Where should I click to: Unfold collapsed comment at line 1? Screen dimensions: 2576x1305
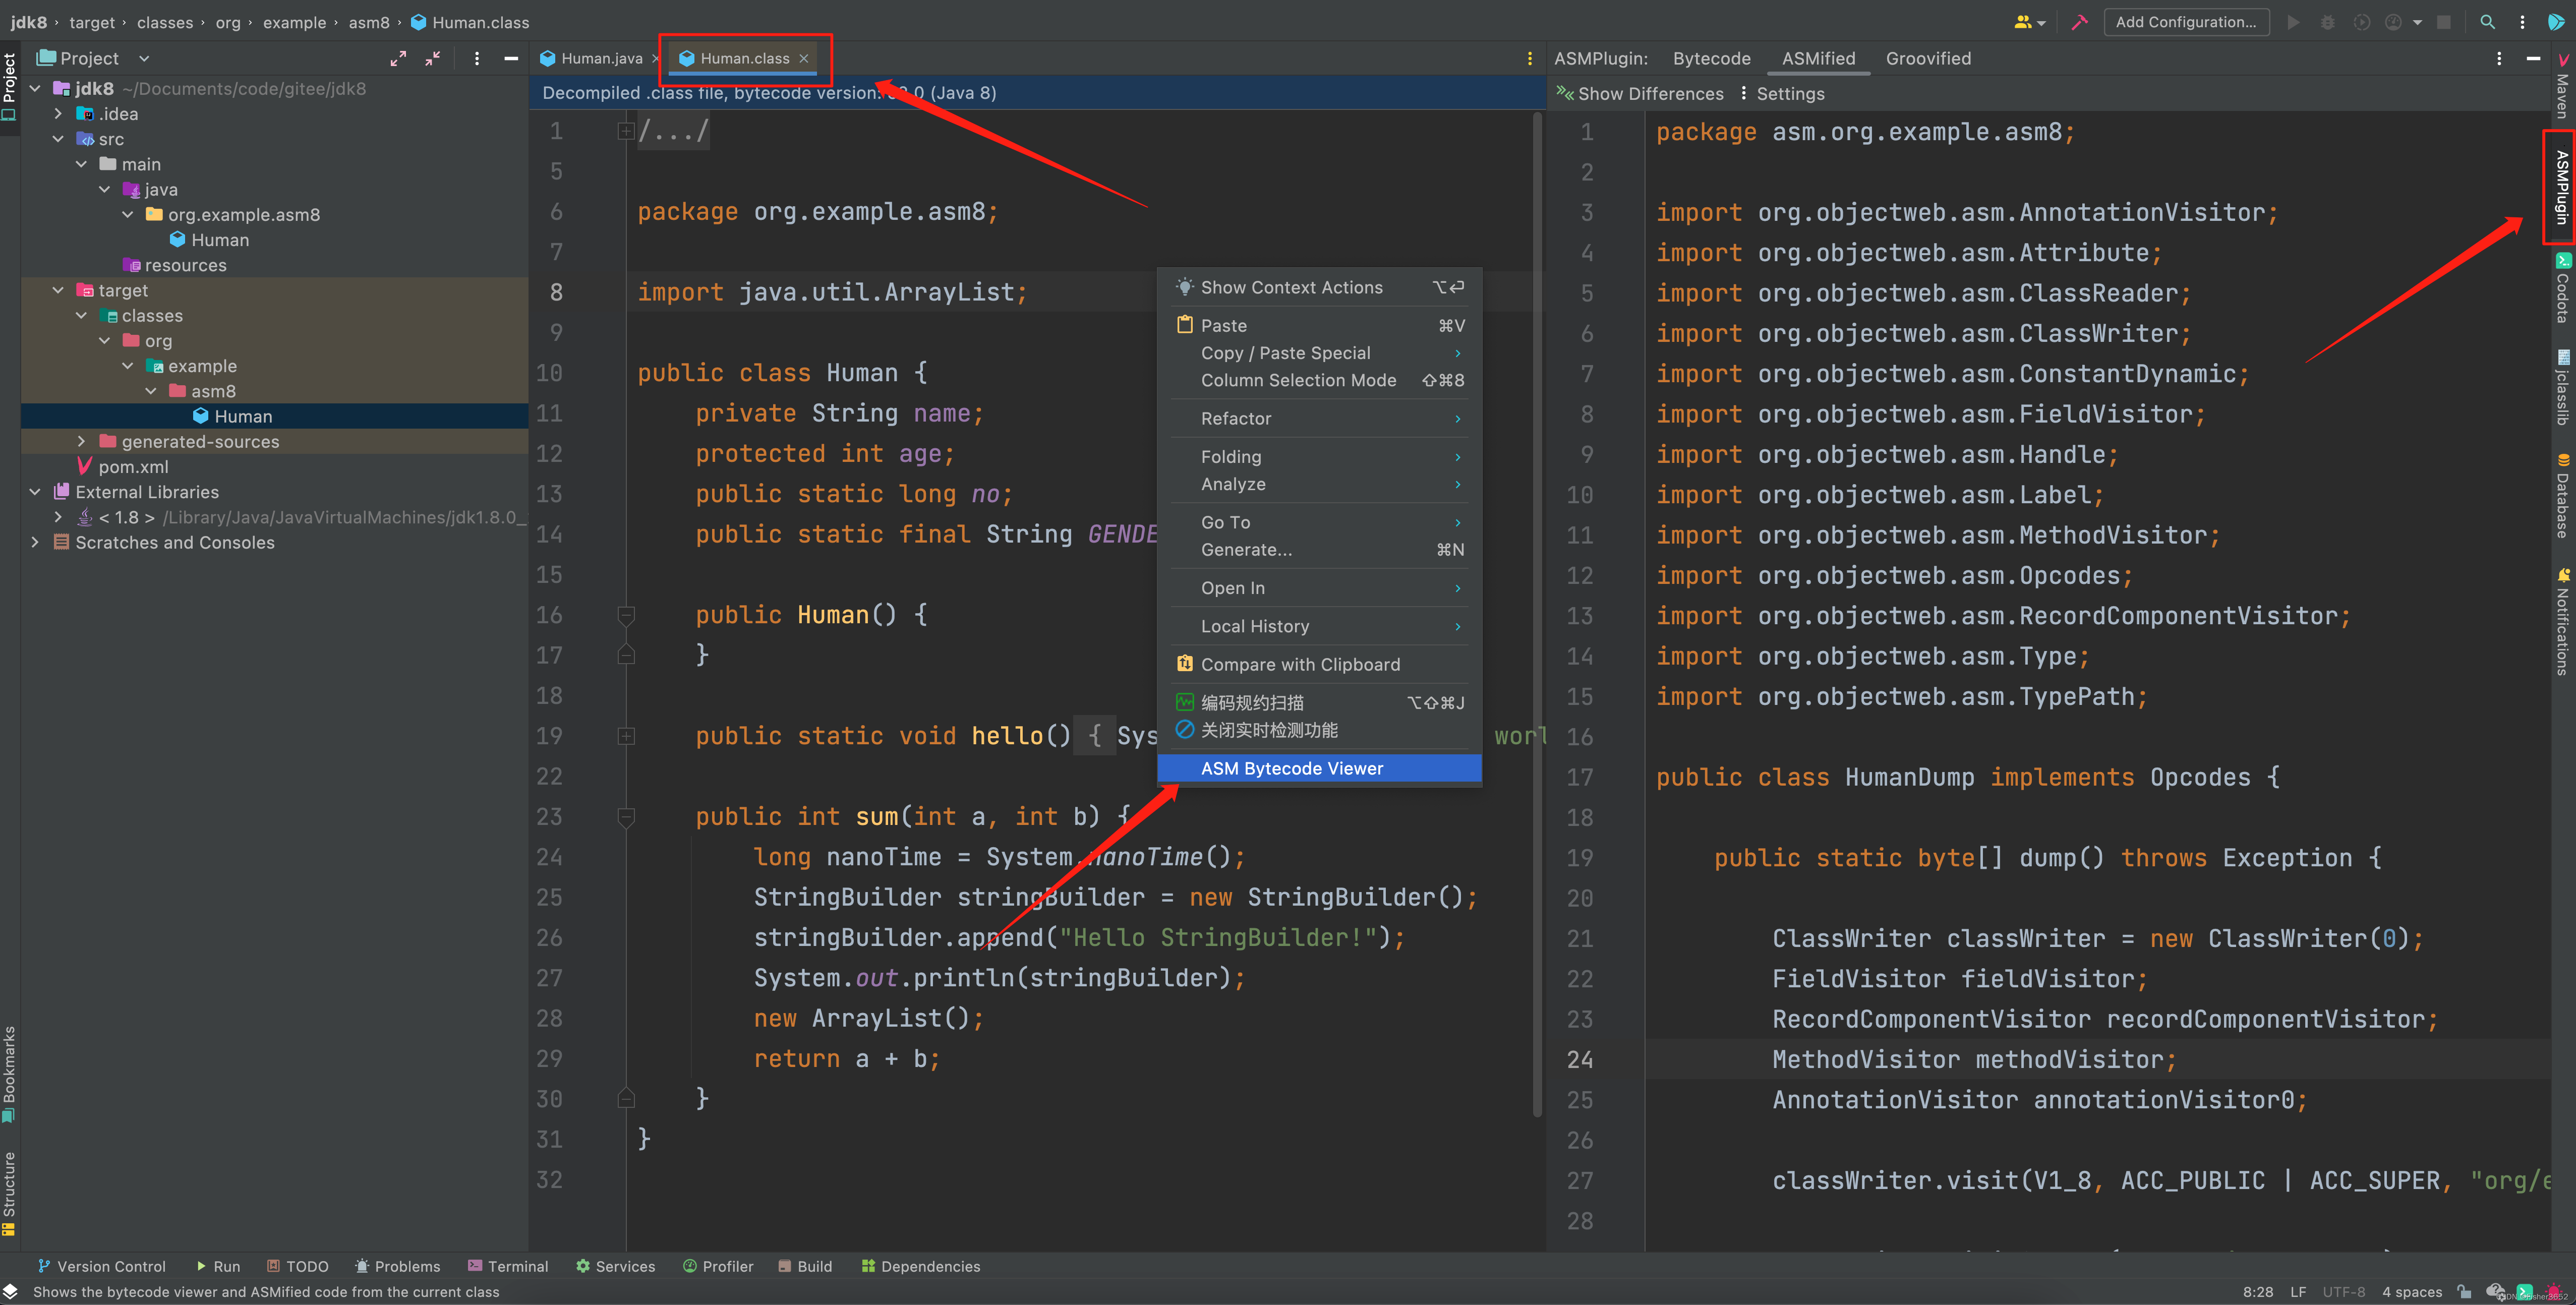click(626, 131)
